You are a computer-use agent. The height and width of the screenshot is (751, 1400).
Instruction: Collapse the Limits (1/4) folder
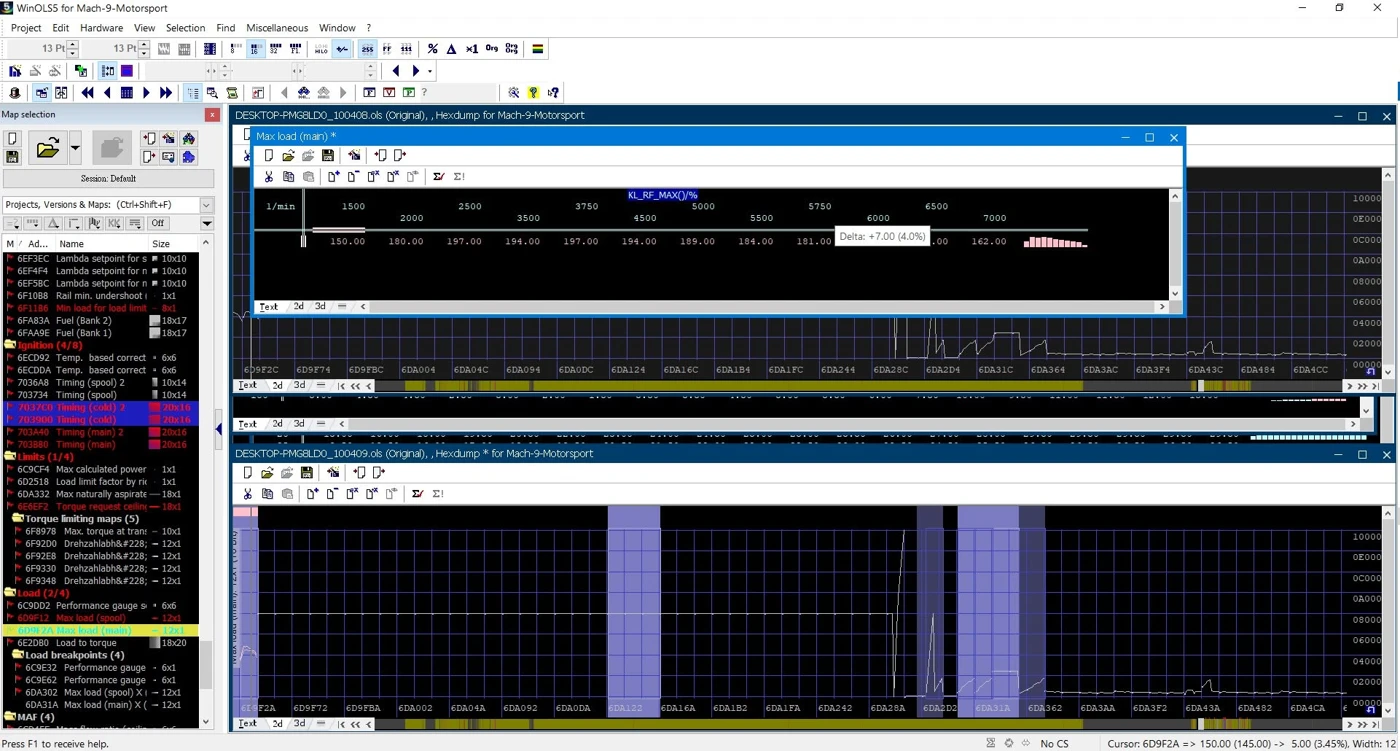10,457
